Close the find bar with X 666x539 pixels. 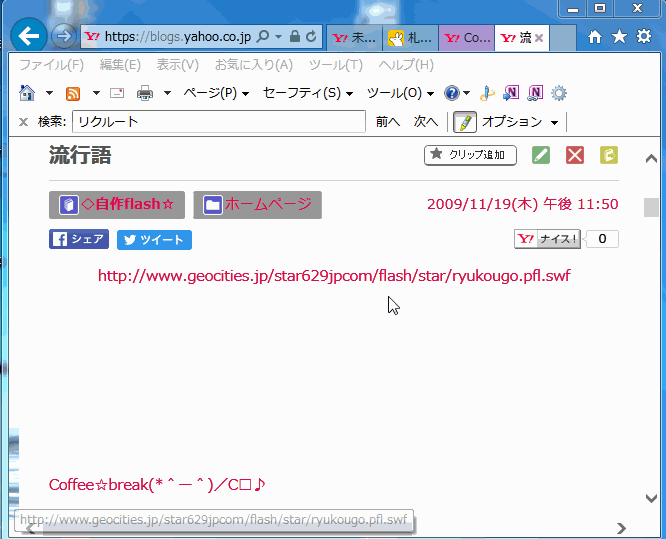click(23, 122)
